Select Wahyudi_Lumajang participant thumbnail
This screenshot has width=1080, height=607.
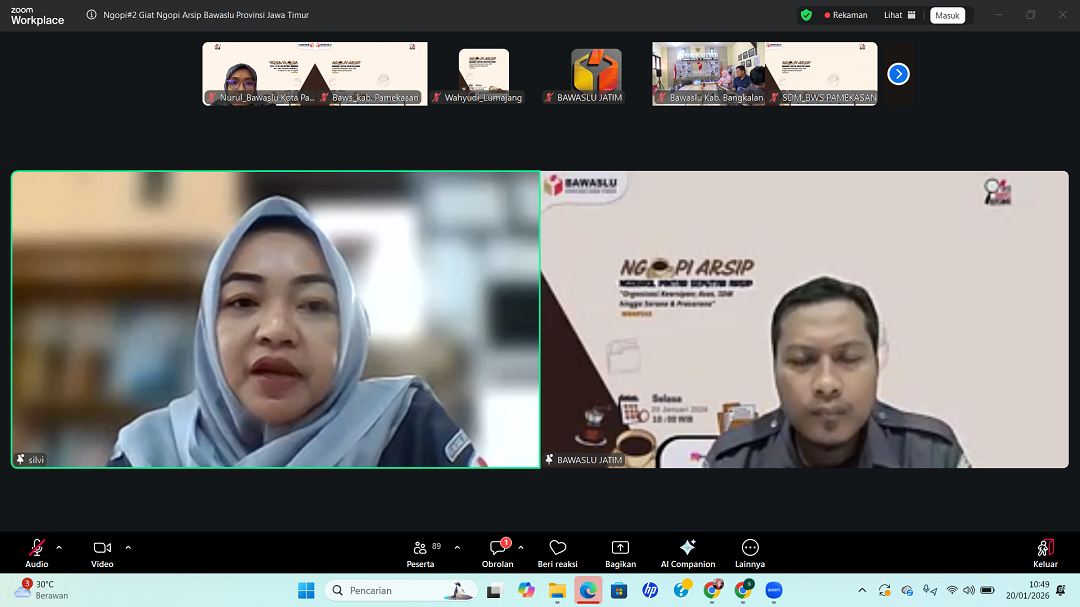coord(484,74)
